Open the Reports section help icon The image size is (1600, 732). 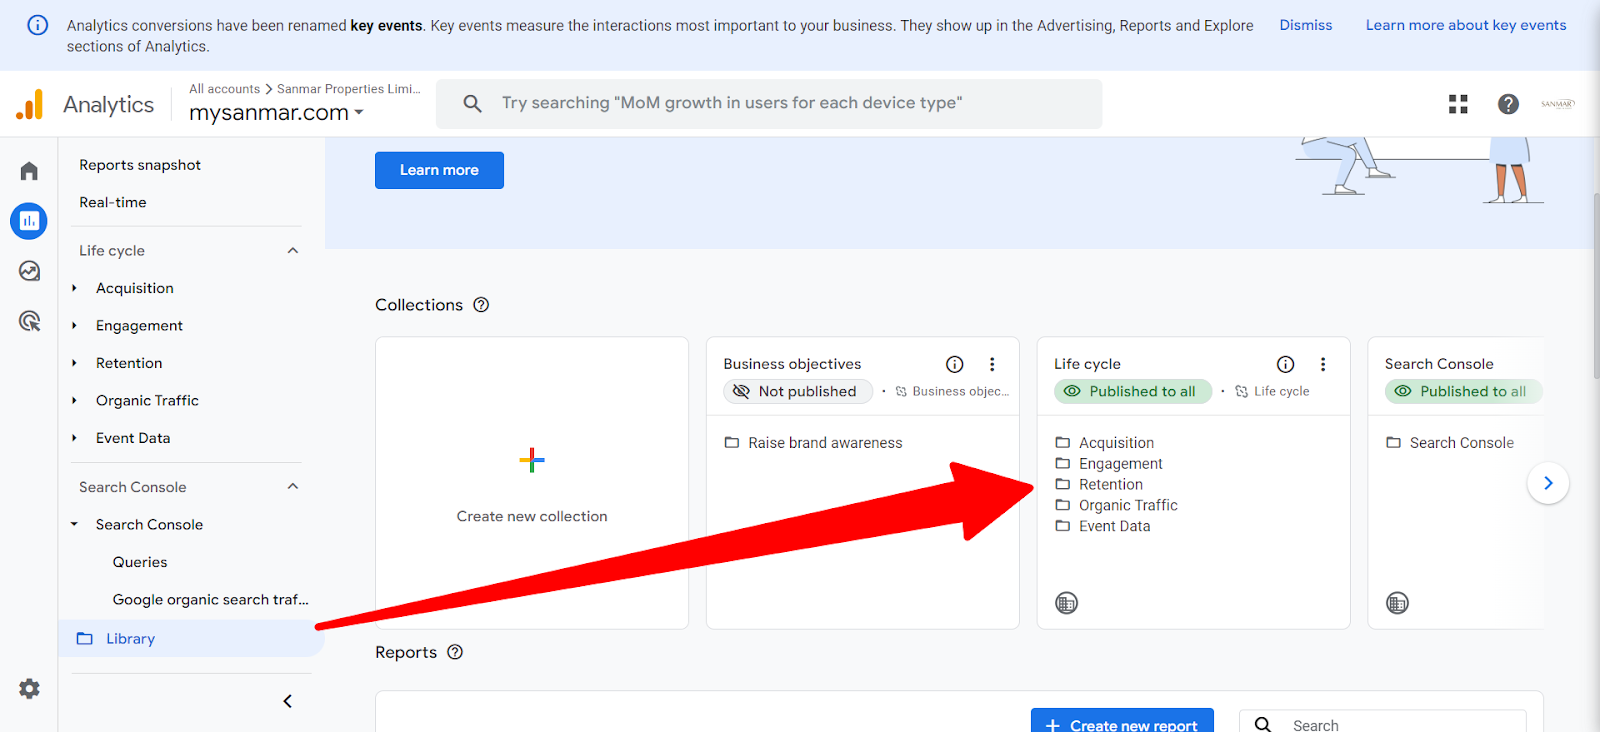click(x=455, y=652)
